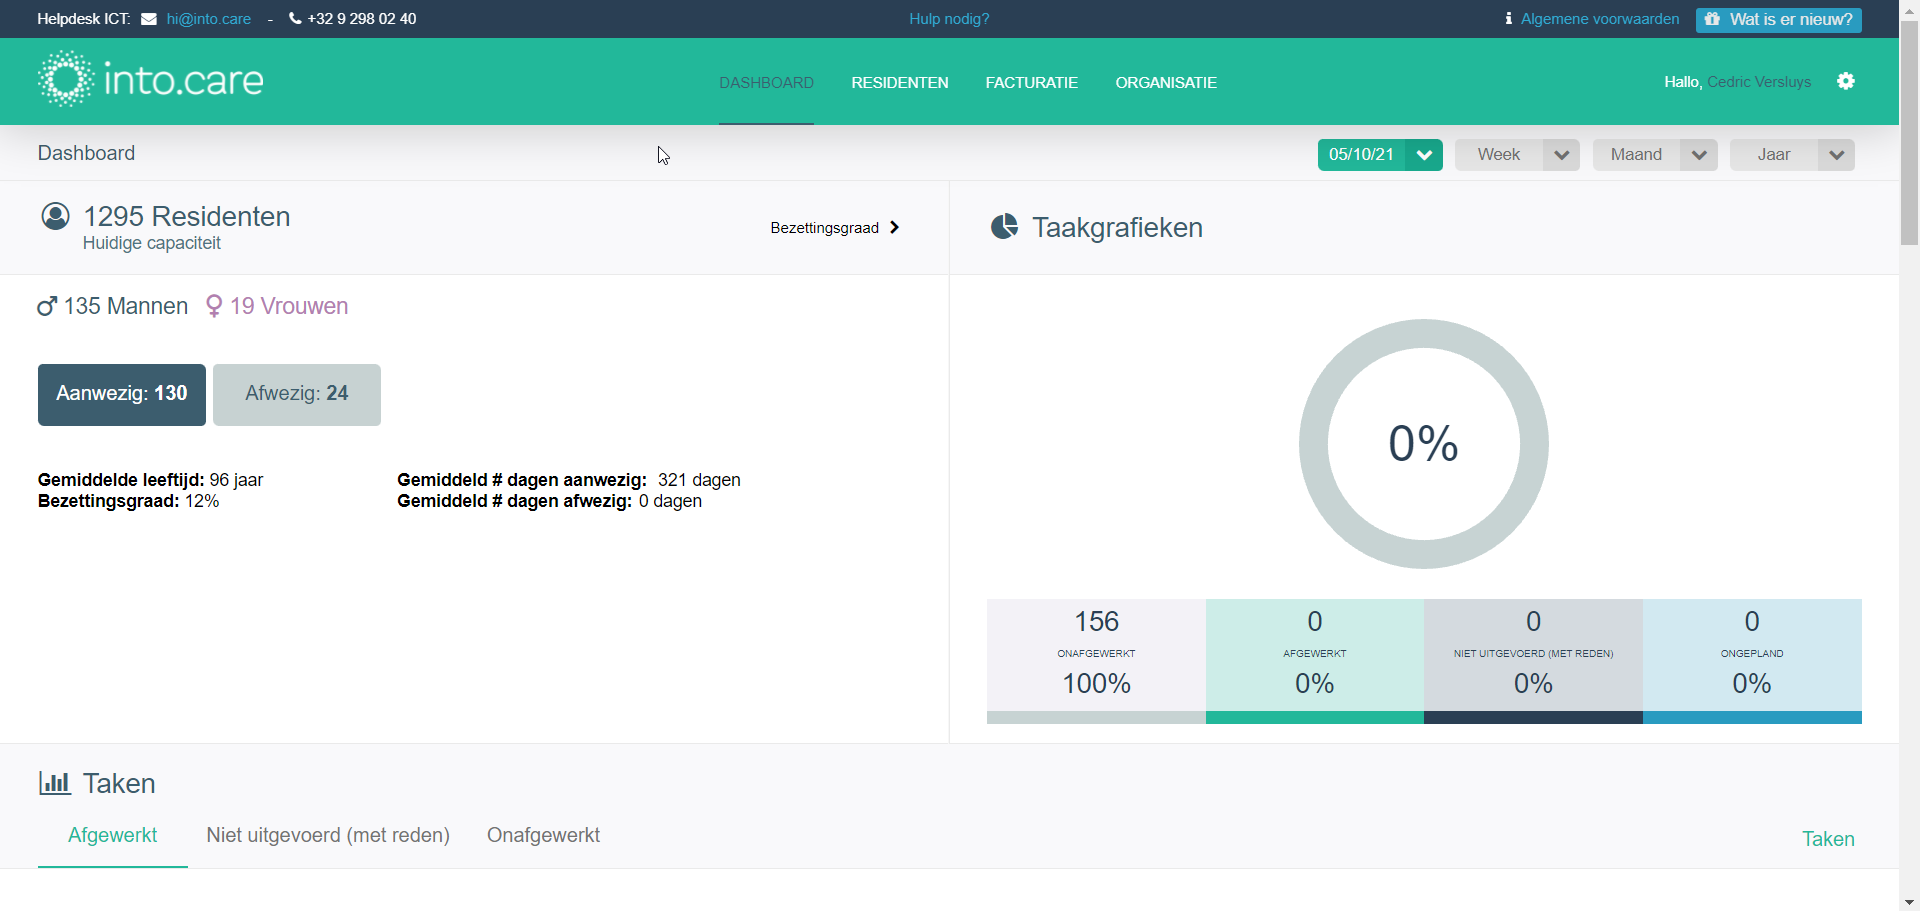Click the 0% donut chart
The height and width of the screenshot is (911, 1920).
tap(1424, 444)
